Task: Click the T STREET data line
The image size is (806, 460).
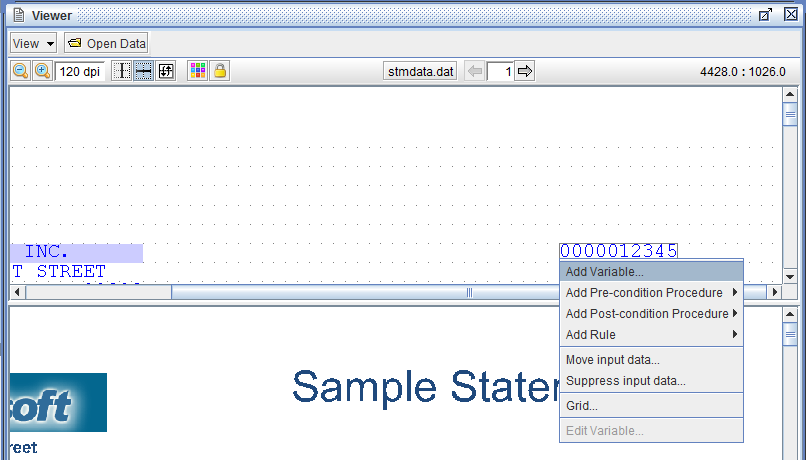Action: [59, 271]
